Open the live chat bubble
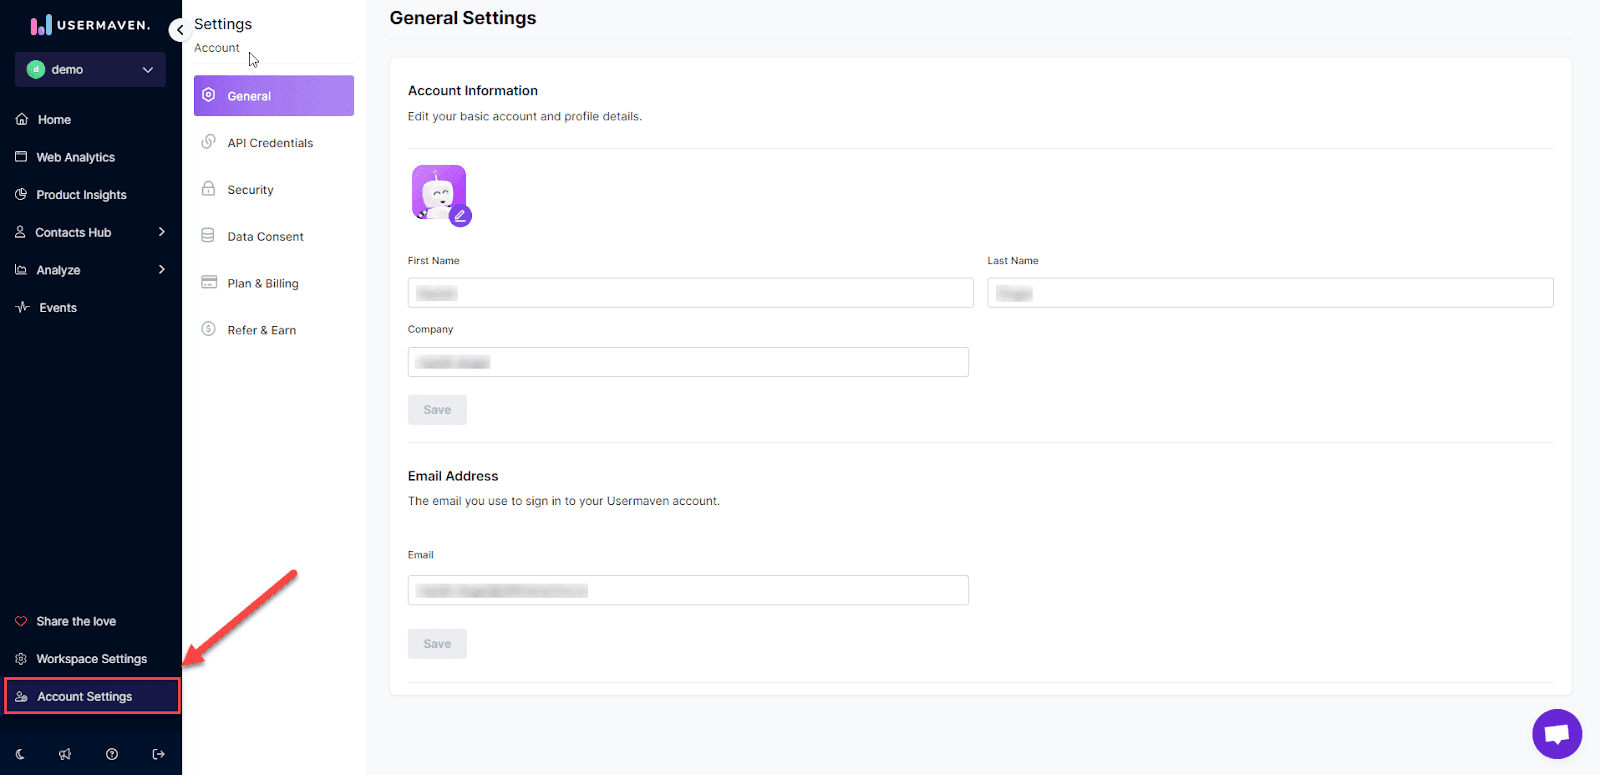This screenshot has height=775, width=1600. click(x=1556, y=734)
